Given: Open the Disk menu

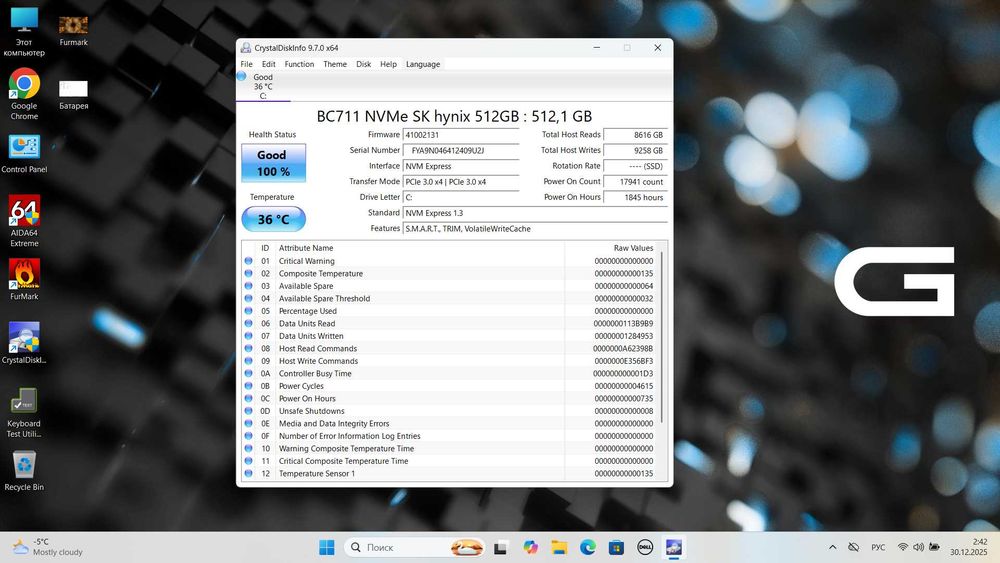Looking at the screenshot, I should click(364, 64).
